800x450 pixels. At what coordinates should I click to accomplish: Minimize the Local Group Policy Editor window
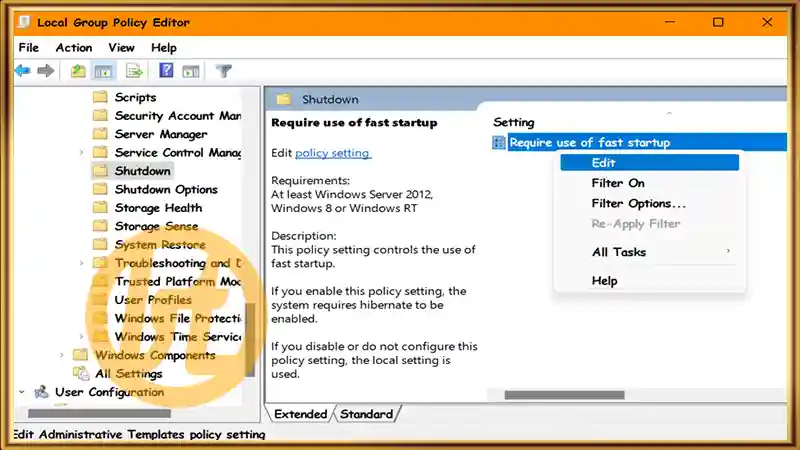click(670, 22)
